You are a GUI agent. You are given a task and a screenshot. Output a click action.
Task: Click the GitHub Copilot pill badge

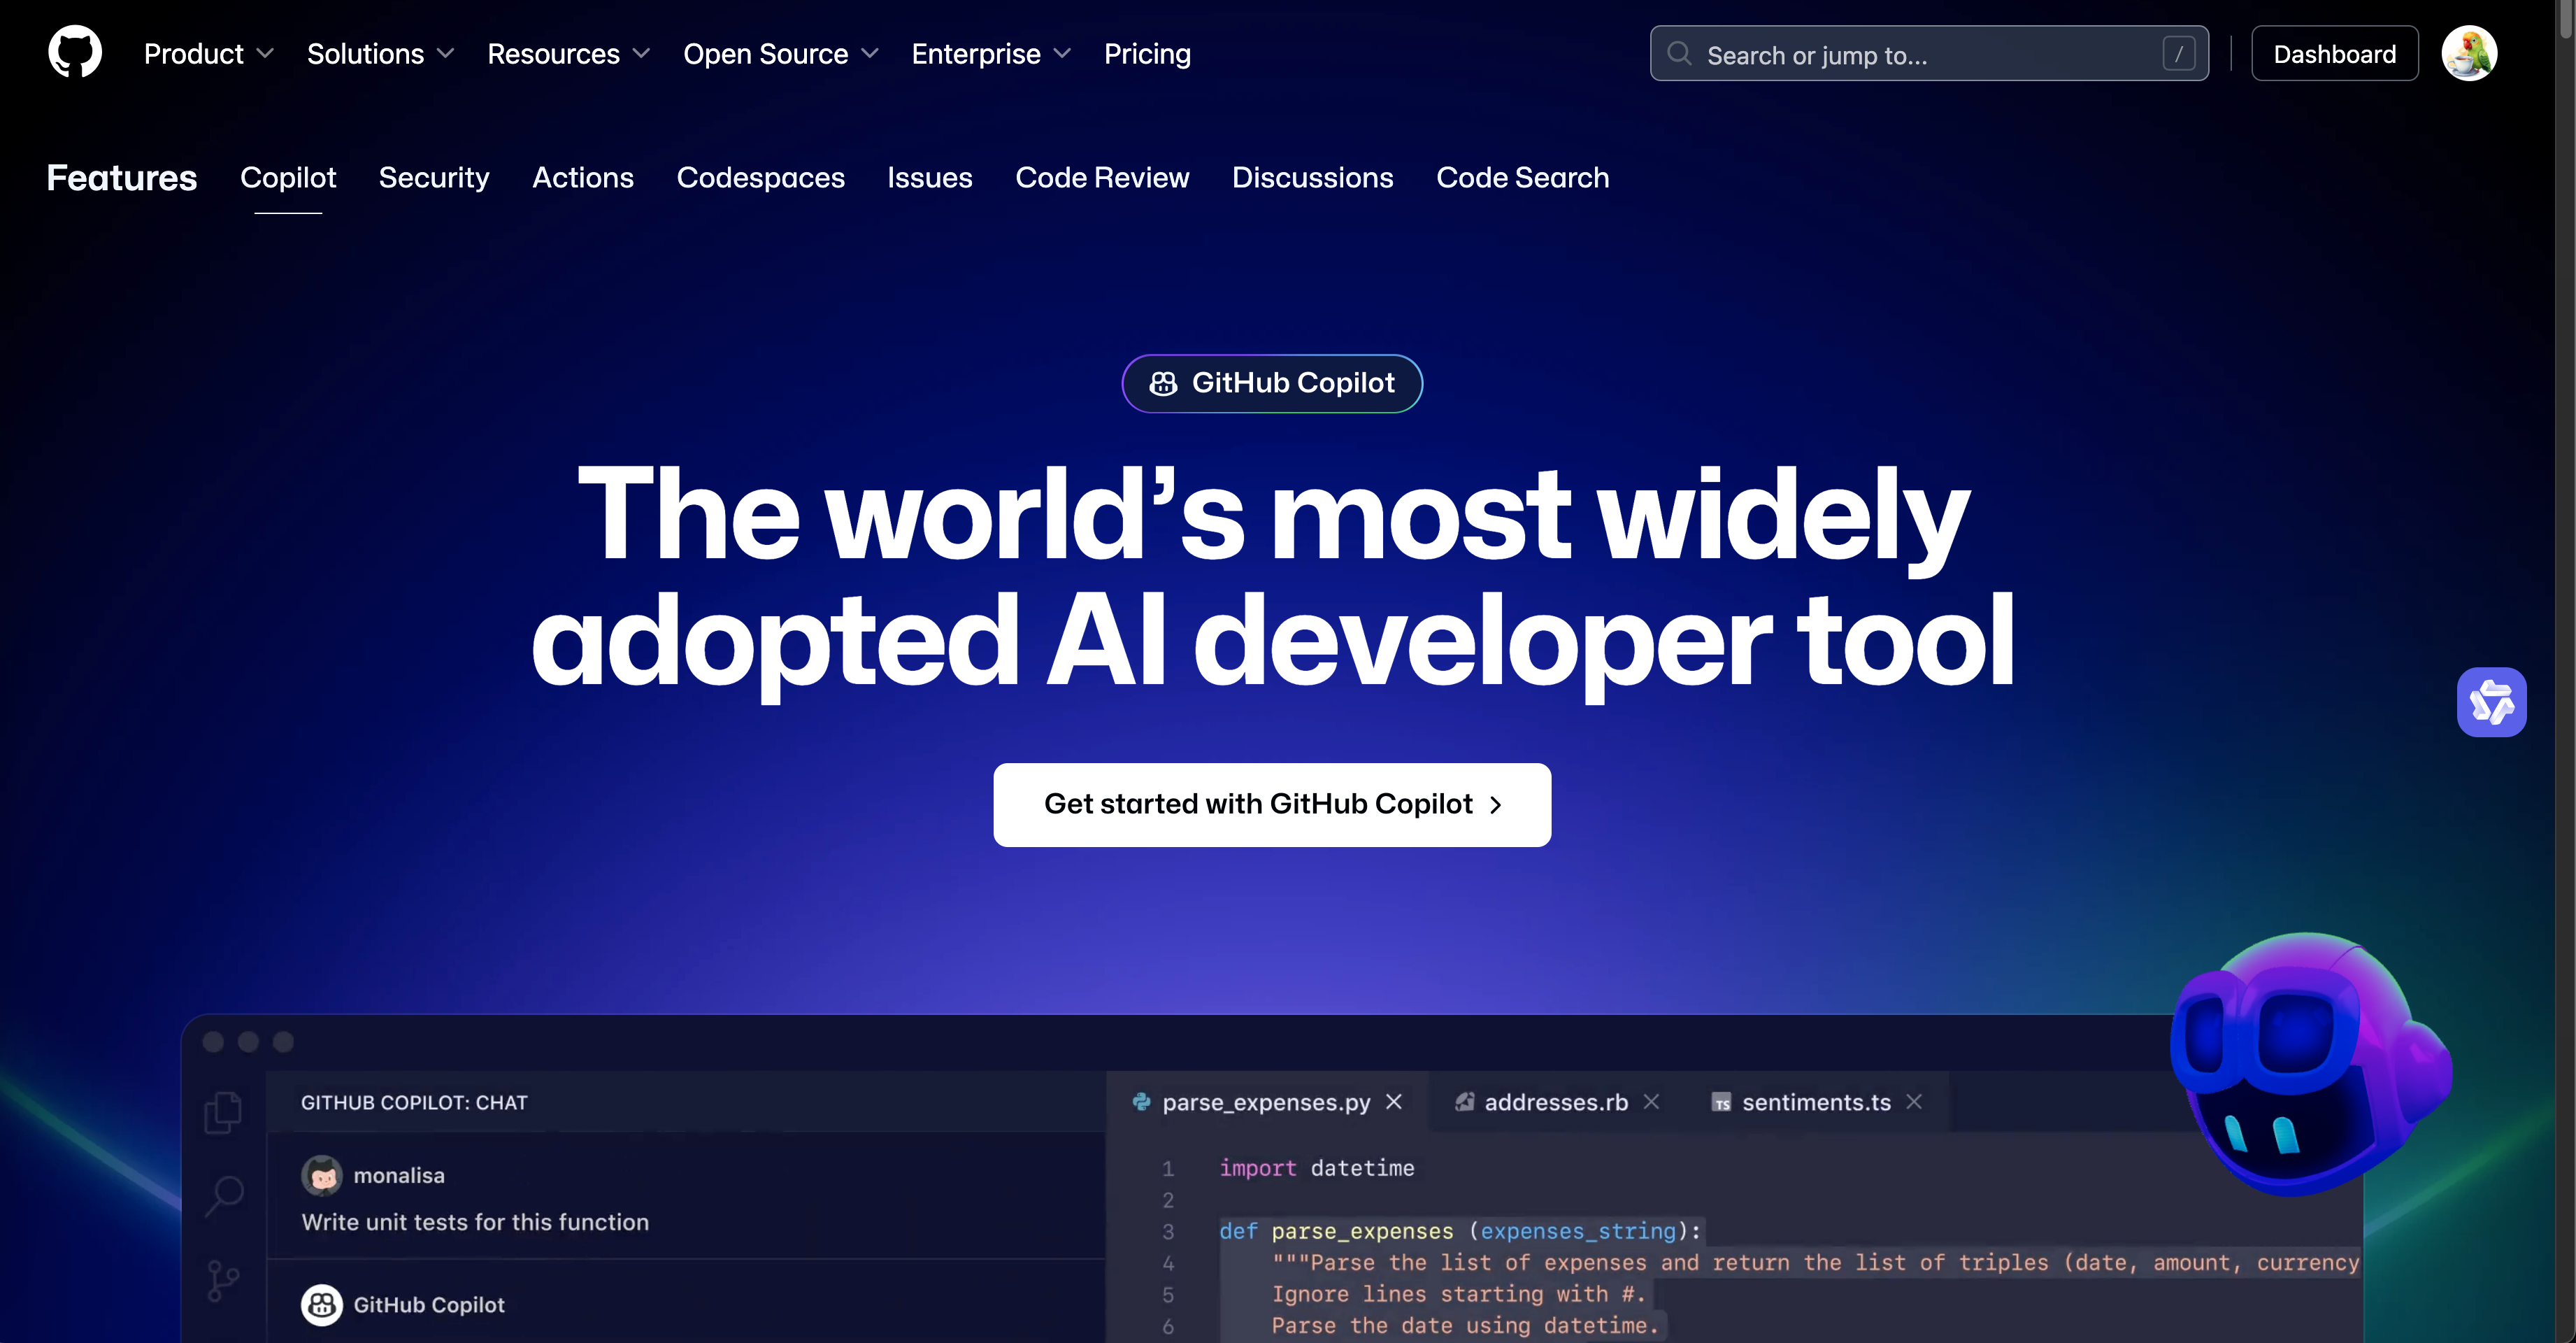(1272, 383)
